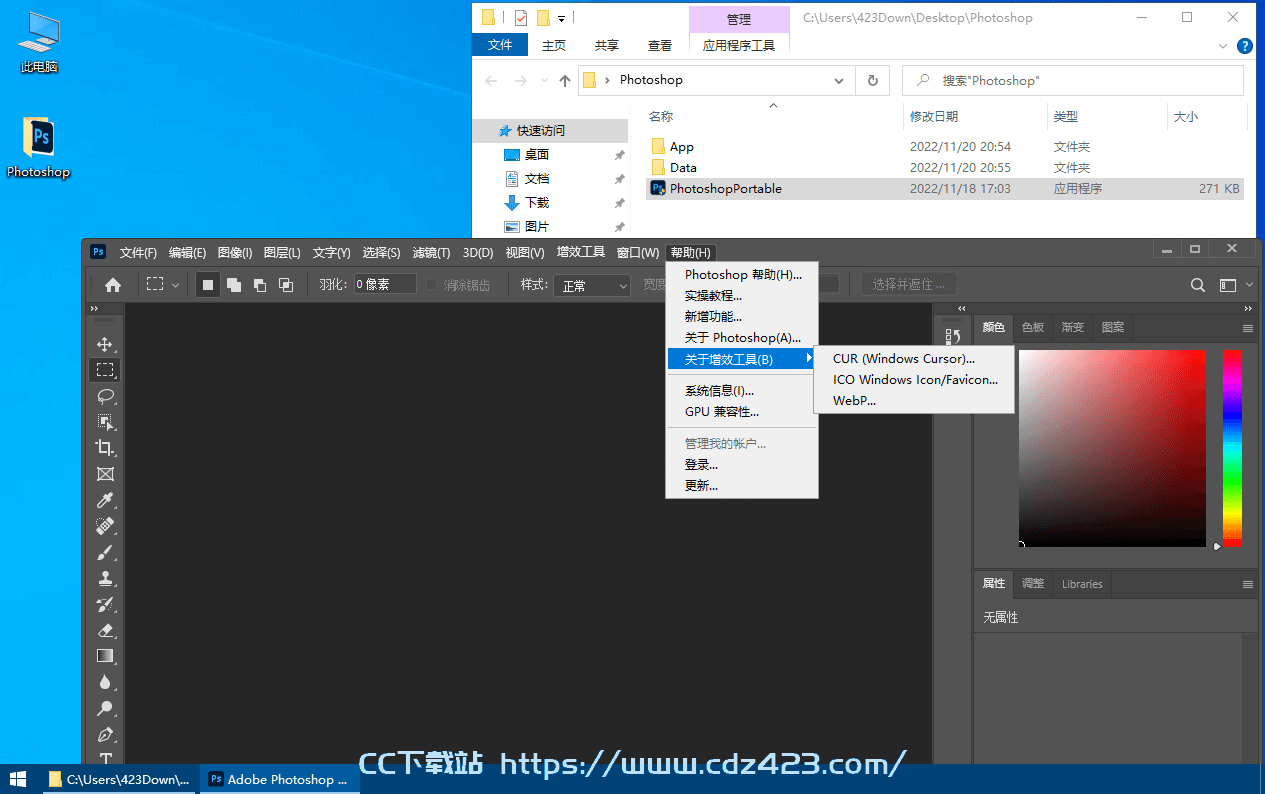Select the Brush tool
The width and height of the screenshot is (1265, 794).
pos(105,552)
